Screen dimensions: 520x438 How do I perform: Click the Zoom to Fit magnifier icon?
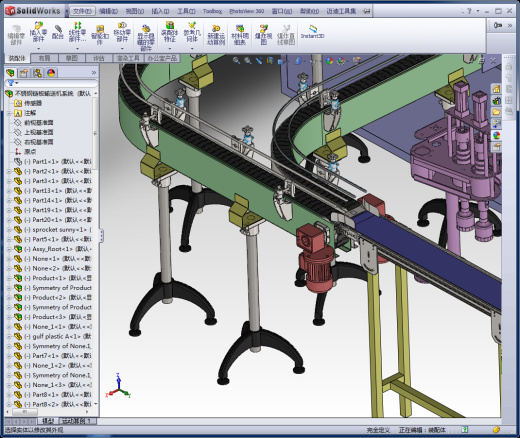(236, 60)
